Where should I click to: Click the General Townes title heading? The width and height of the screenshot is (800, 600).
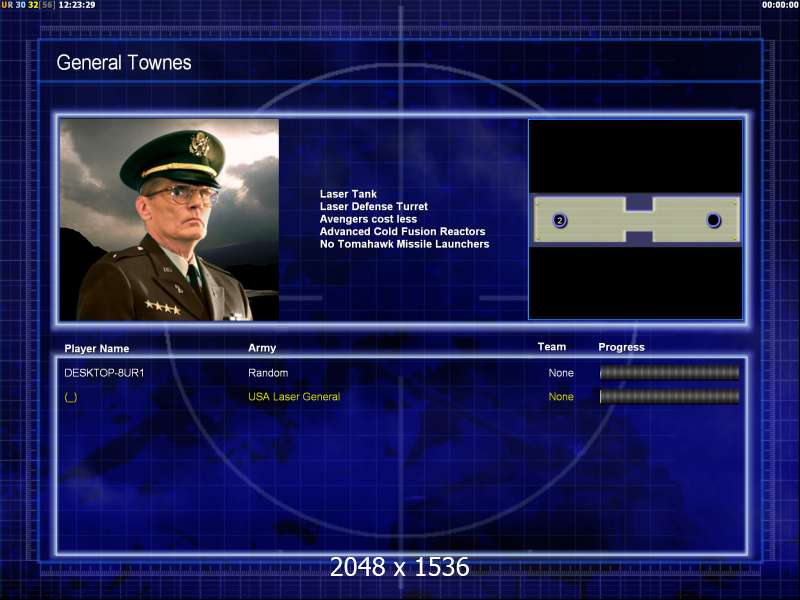pos(124,63)
